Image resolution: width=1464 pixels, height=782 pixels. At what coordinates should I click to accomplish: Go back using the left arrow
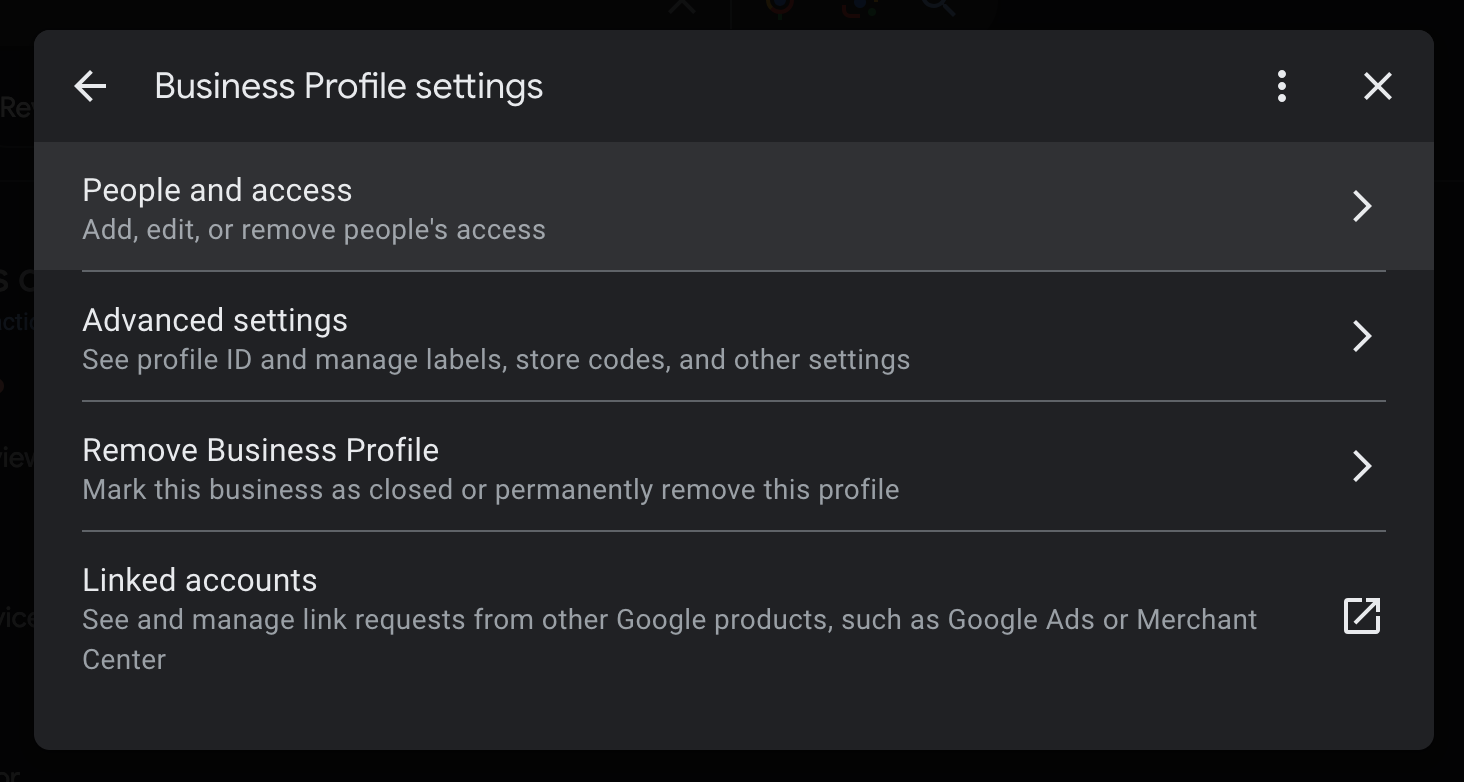click(x=90, y=87)
